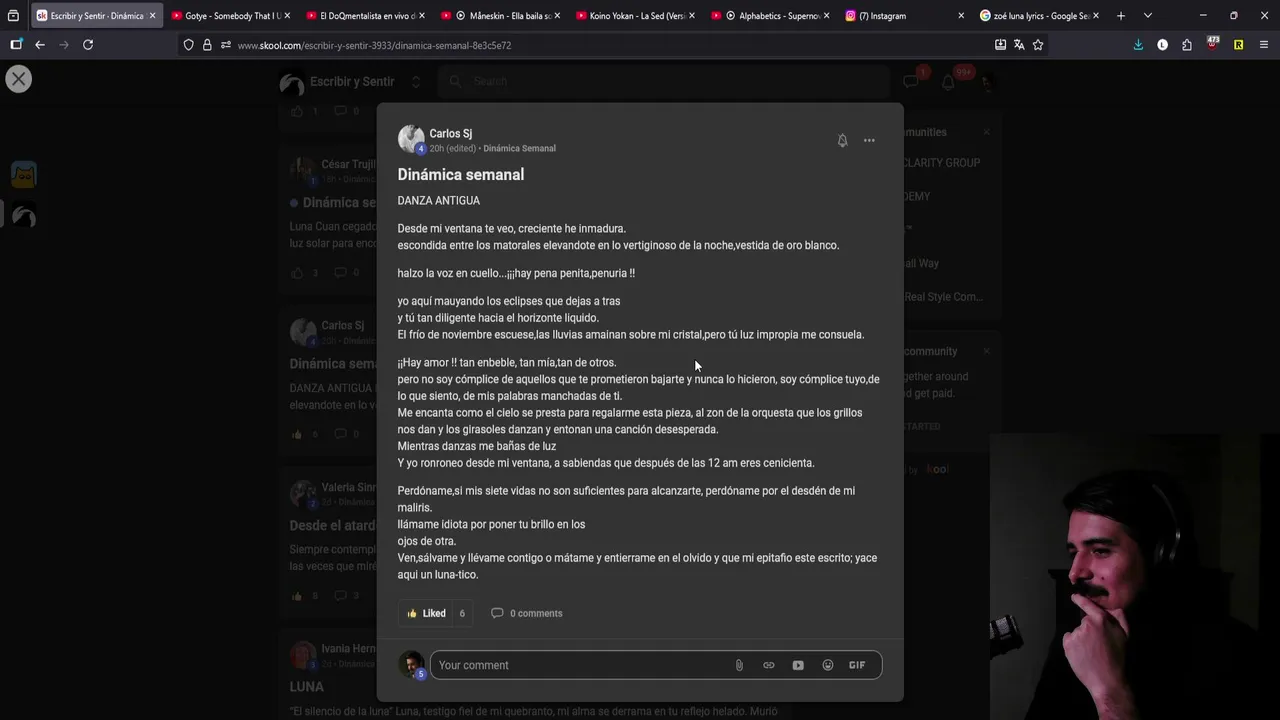Reload the page with refresh icon
The width and height of the screenshot is (1280, 720).
click(x=88, y=45)
